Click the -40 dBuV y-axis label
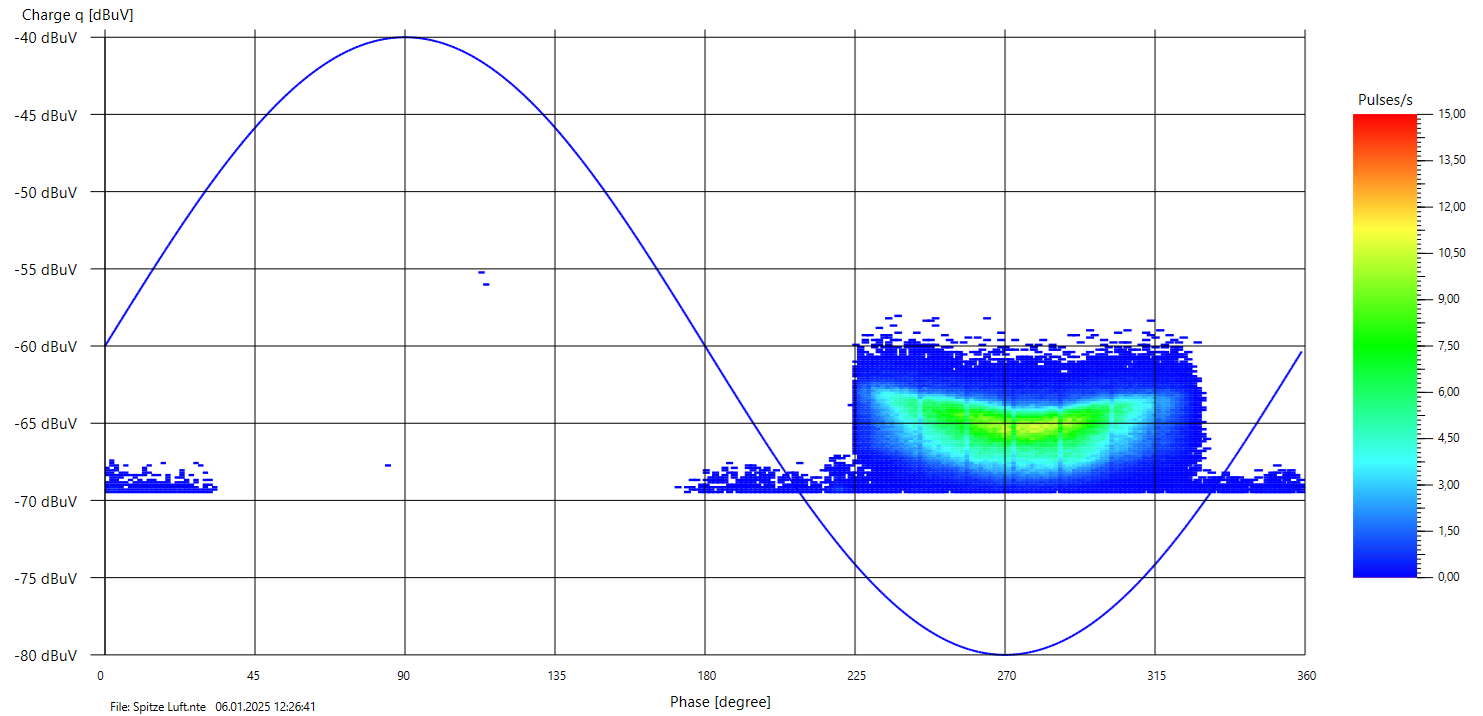Image resolution: width=1483 pixels, height=716 pixels. point(46,38)
